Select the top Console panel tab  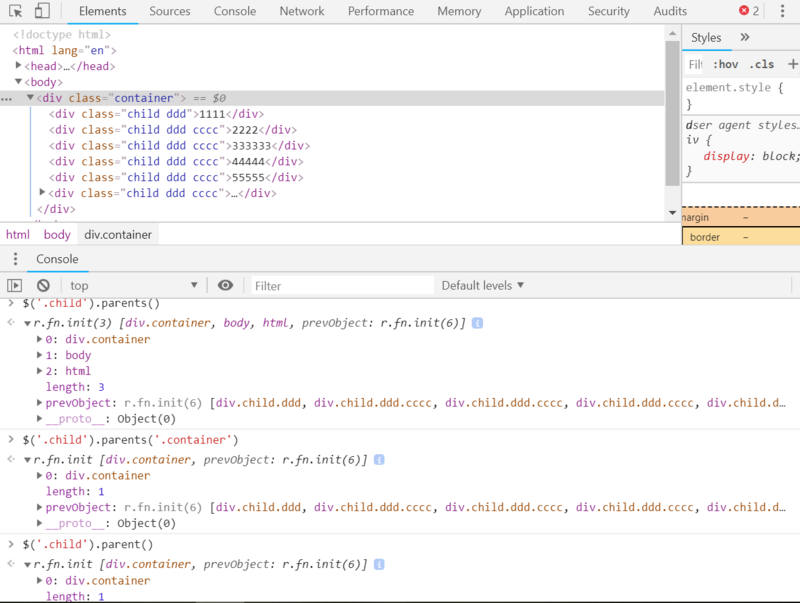coord(235,11)
